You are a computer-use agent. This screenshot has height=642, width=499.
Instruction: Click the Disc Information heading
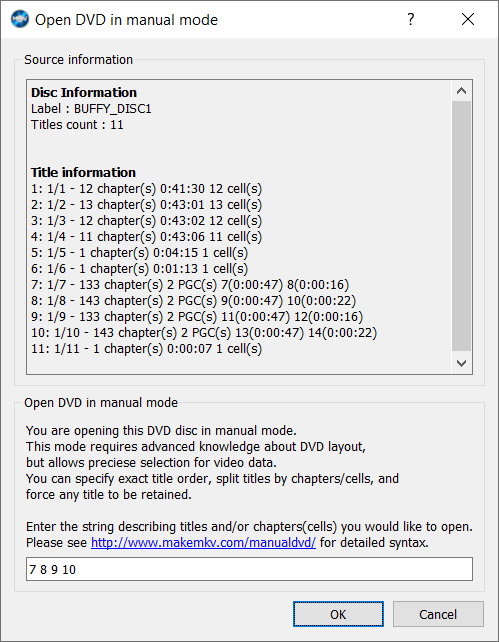(84, 93)
